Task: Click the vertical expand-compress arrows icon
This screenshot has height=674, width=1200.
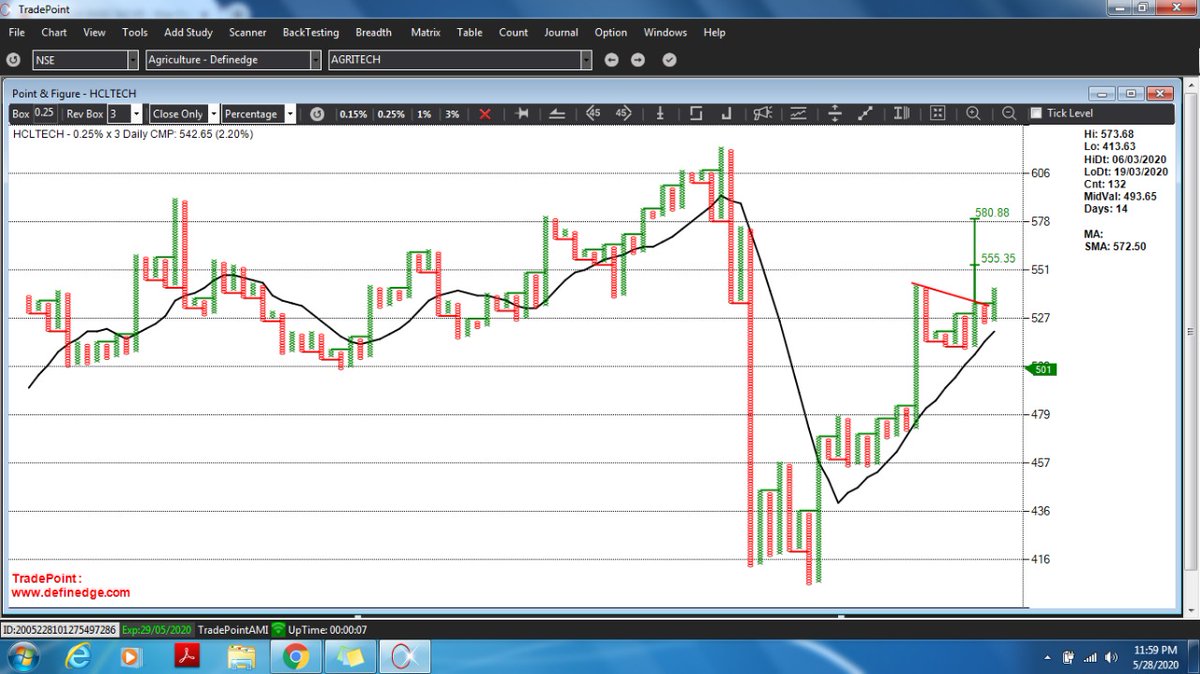Action: [x=835, y=114]
